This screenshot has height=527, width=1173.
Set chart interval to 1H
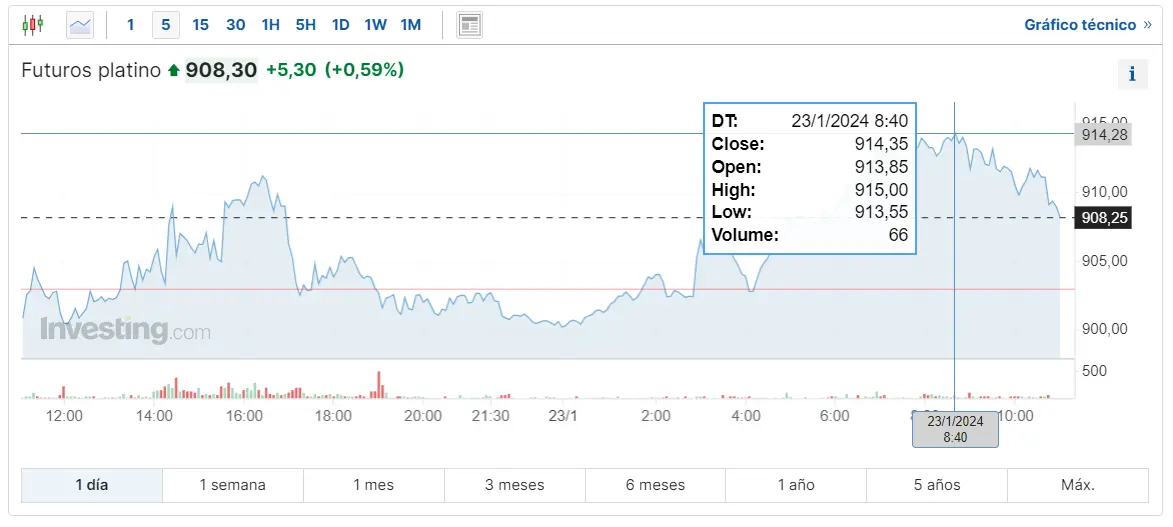pos(271,25)
